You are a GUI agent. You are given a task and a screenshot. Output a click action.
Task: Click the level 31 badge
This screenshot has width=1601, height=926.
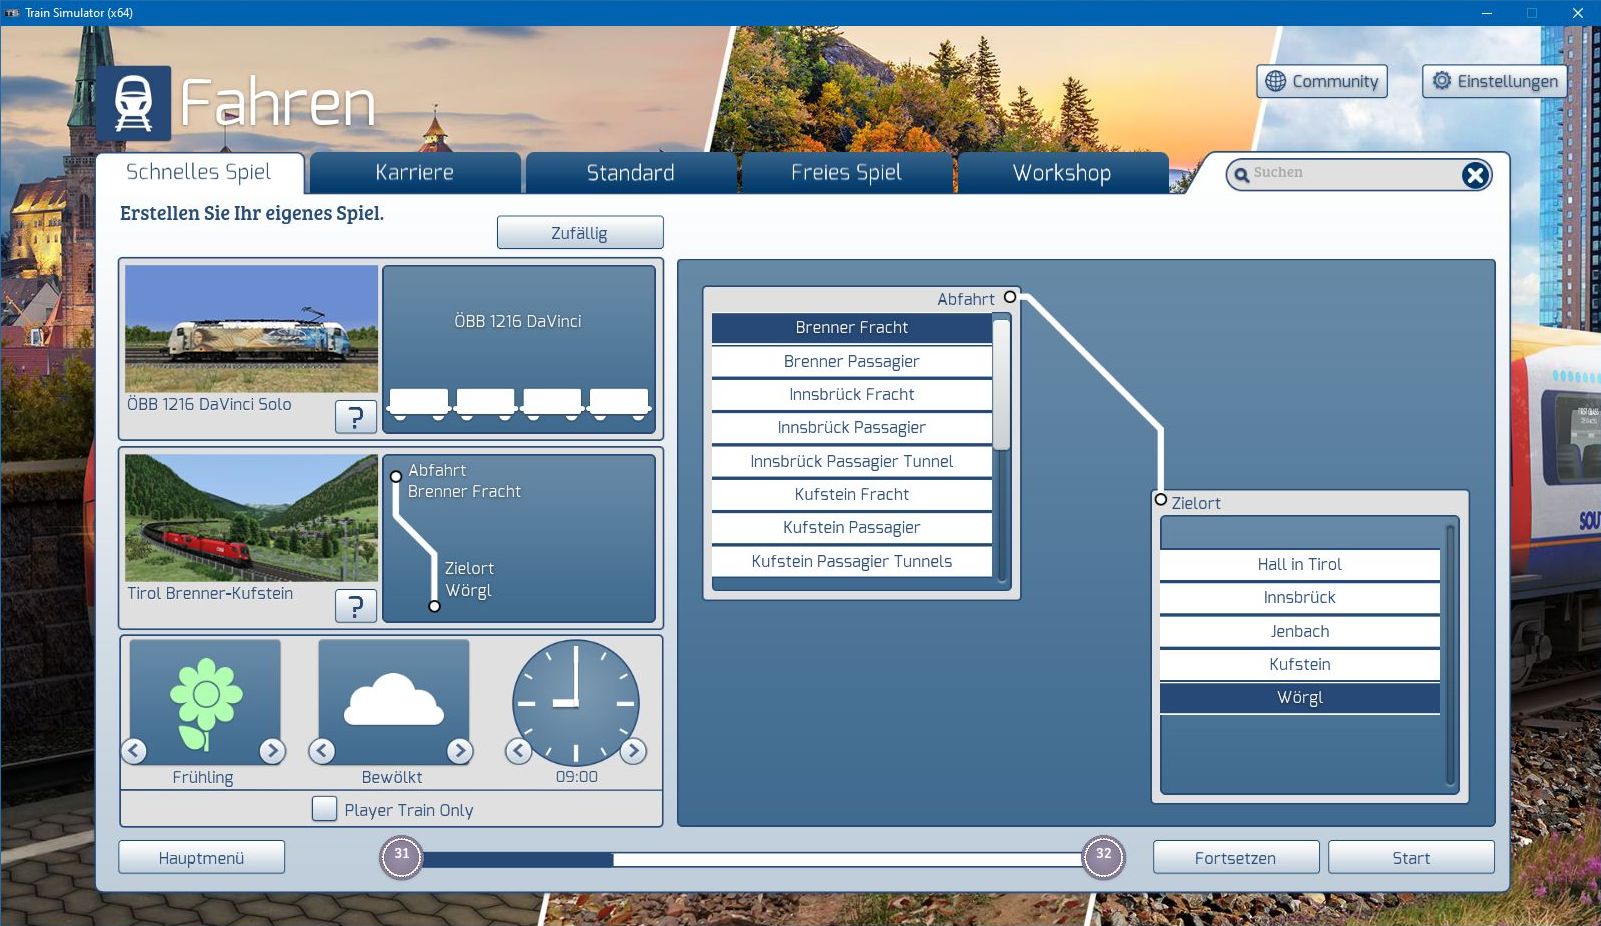tap(402, 857)
